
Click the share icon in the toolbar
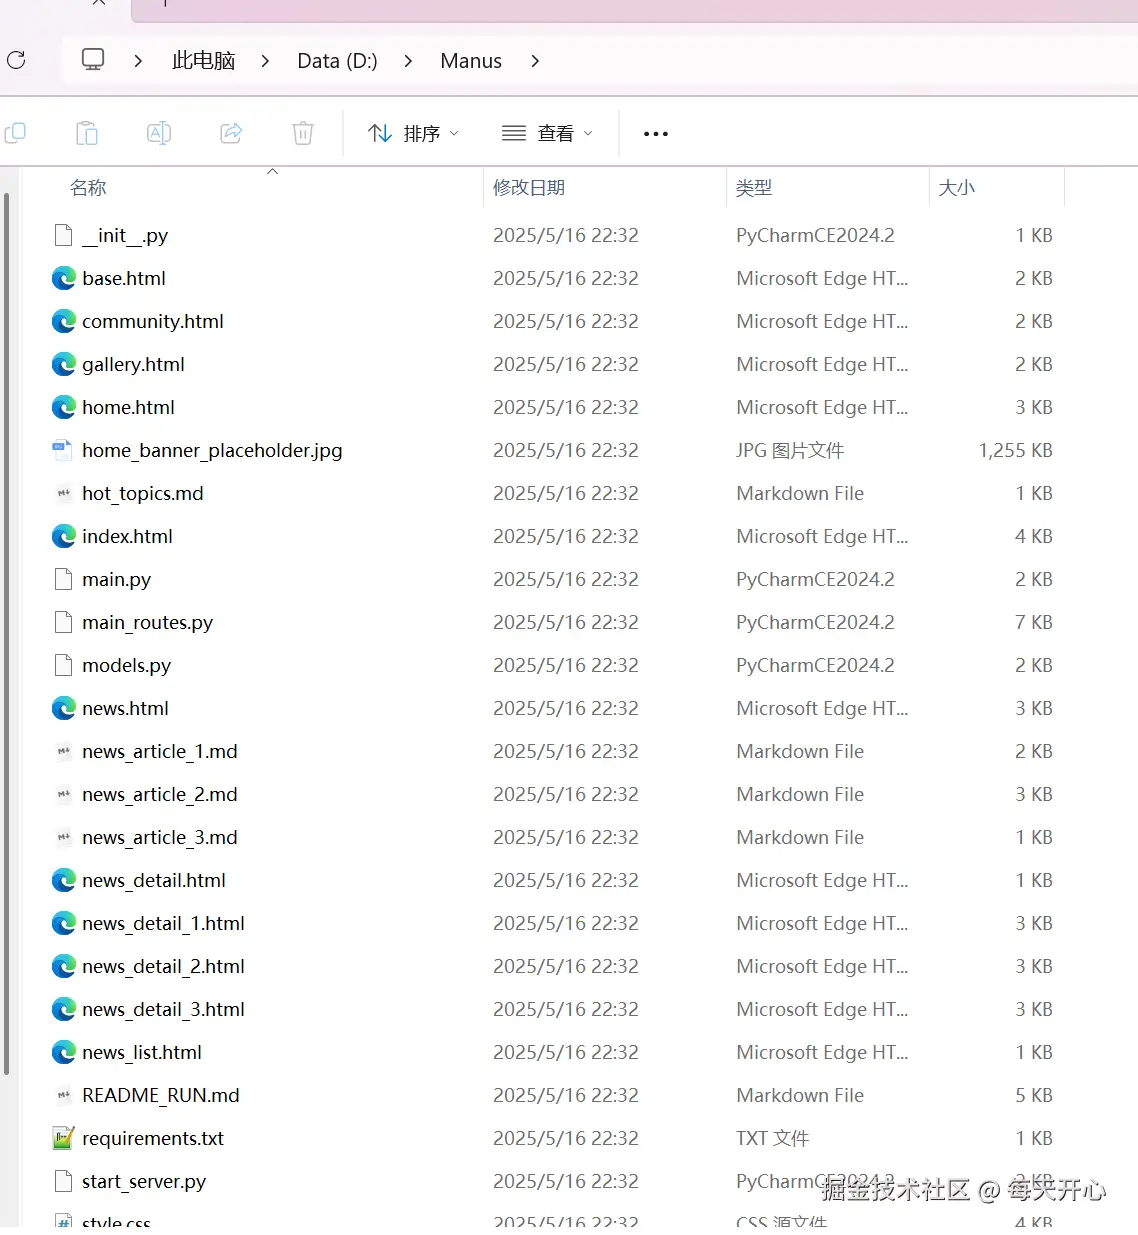point(231,133)
